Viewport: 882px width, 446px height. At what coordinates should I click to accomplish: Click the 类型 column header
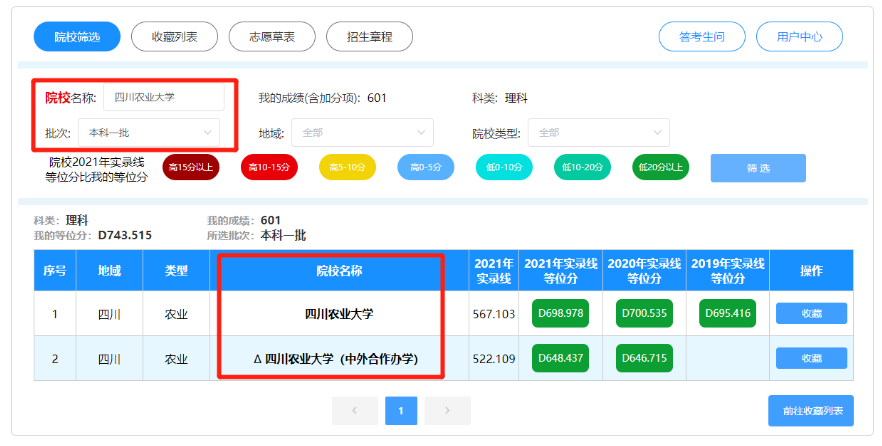click(x=176, y=271)
